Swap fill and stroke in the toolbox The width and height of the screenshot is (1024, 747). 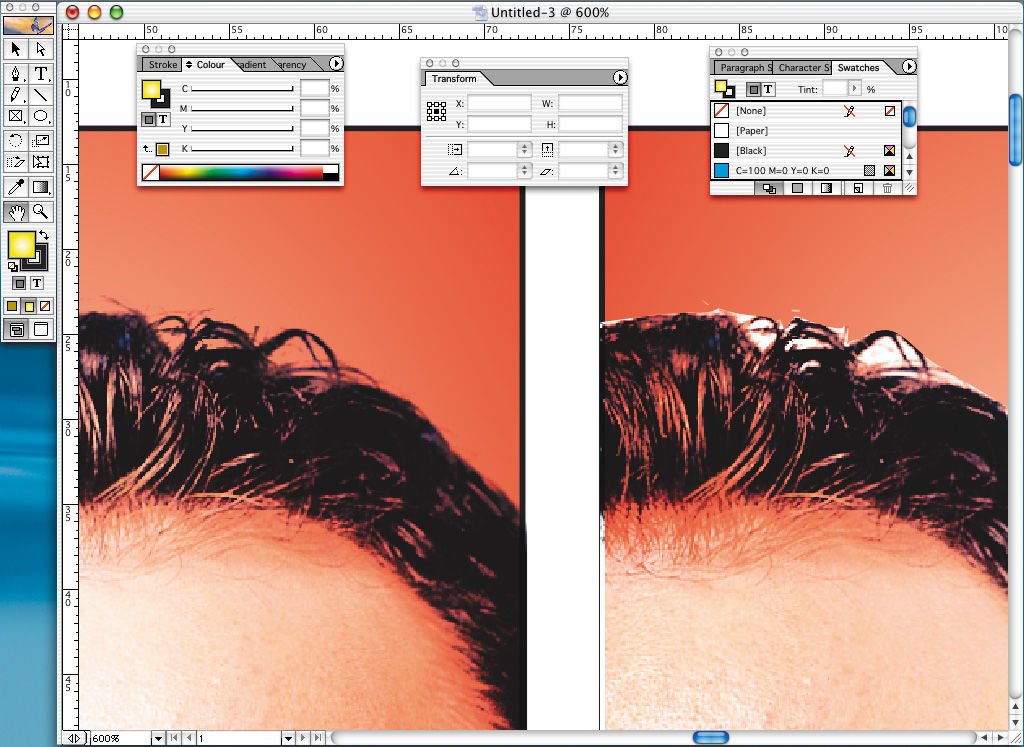44,236
